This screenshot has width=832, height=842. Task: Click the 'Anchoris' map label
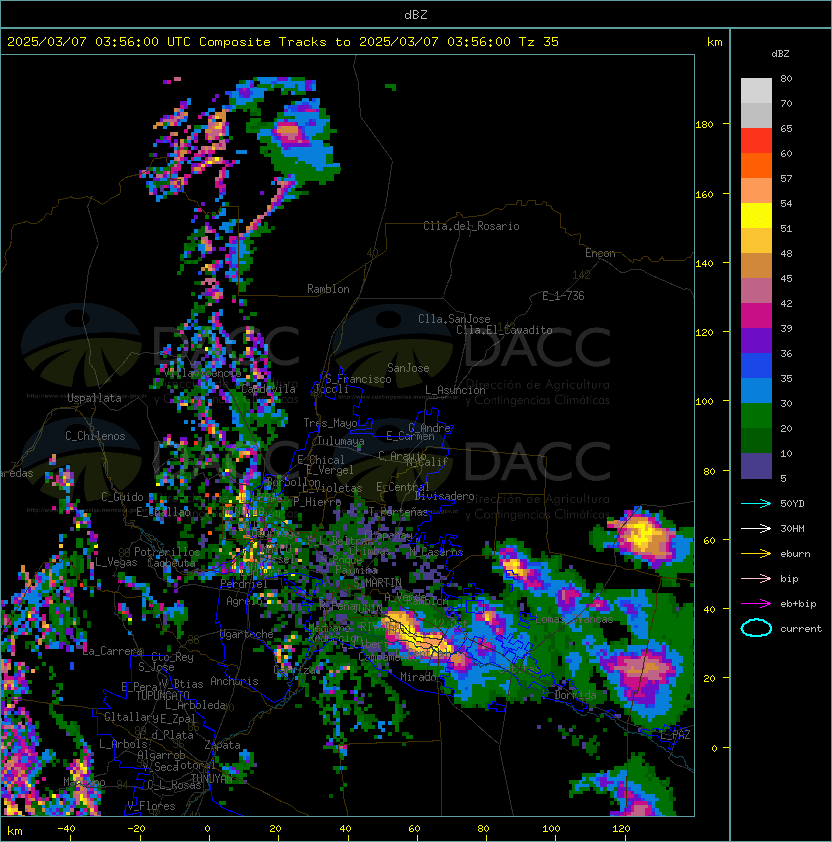(x=234, y=681)
